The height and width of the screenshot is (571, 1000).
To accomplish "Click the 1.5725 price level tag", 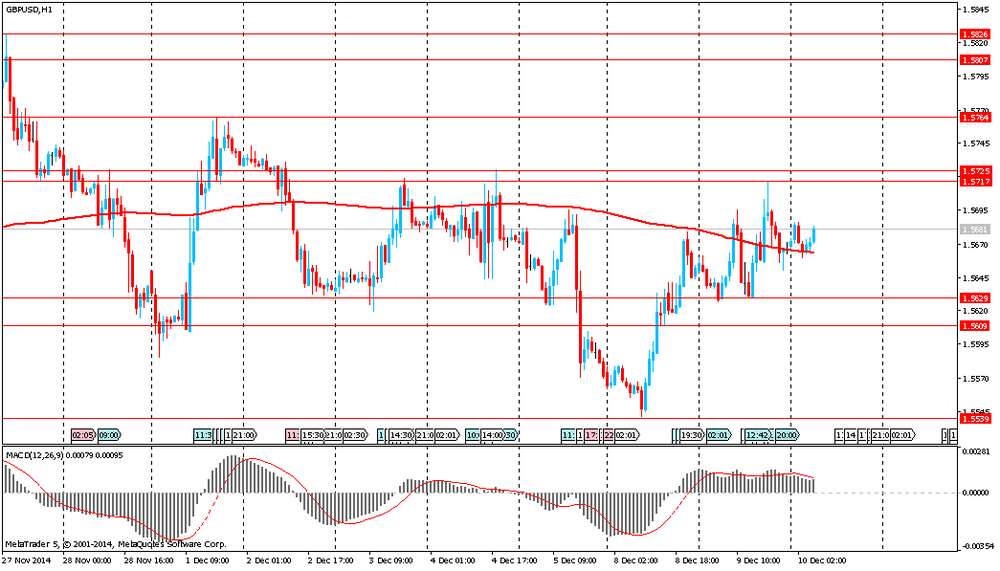I will click(x=974, y=172).
